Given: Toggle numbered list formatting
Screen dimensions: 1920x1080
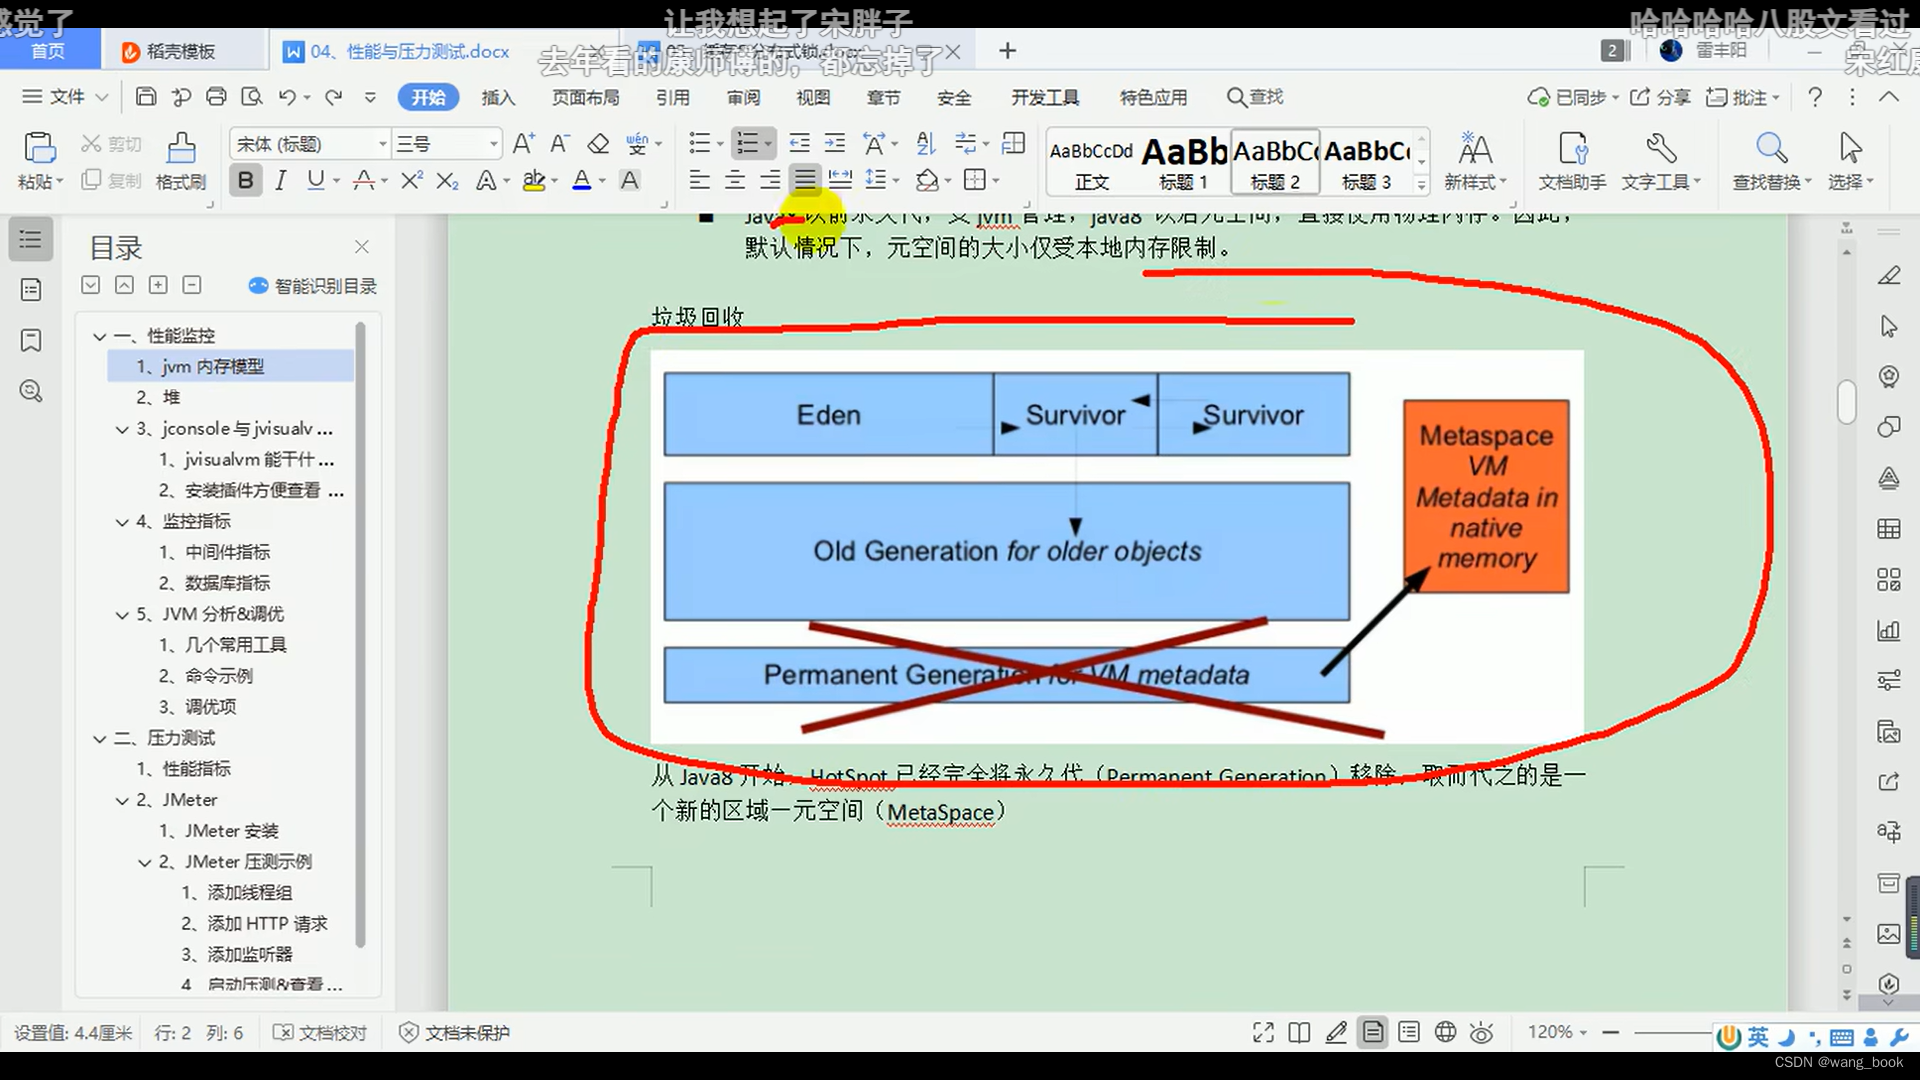Looking at the screenshot, I should (x=747, y=144).
